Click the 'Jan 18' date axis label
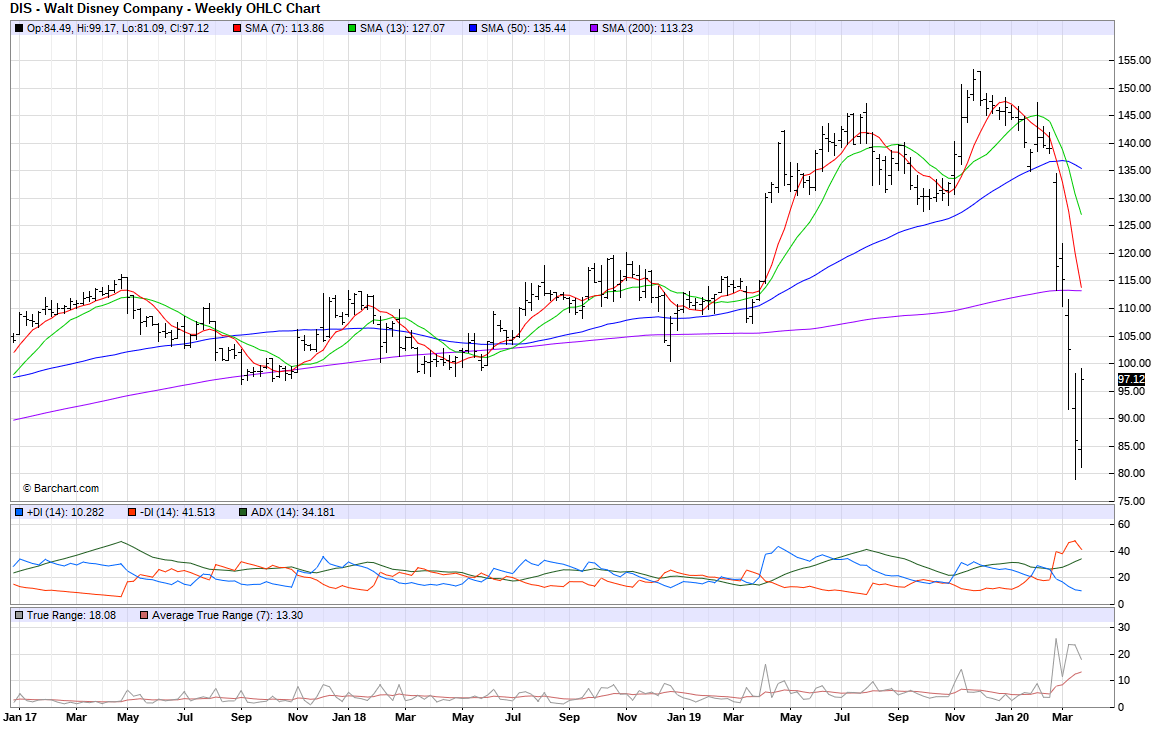 click(x=349, y=718)
